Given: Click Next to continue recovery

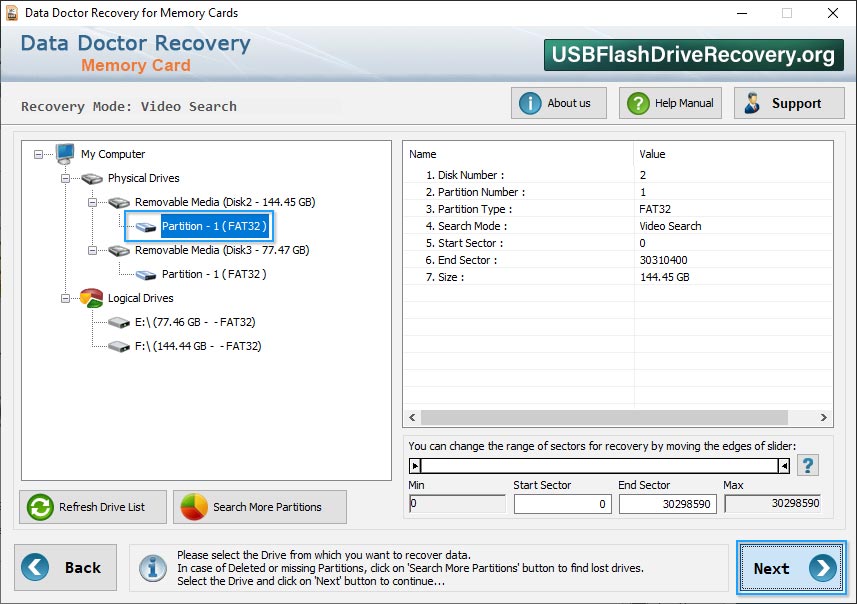Looking at the screenshot, I should (791, 568).
